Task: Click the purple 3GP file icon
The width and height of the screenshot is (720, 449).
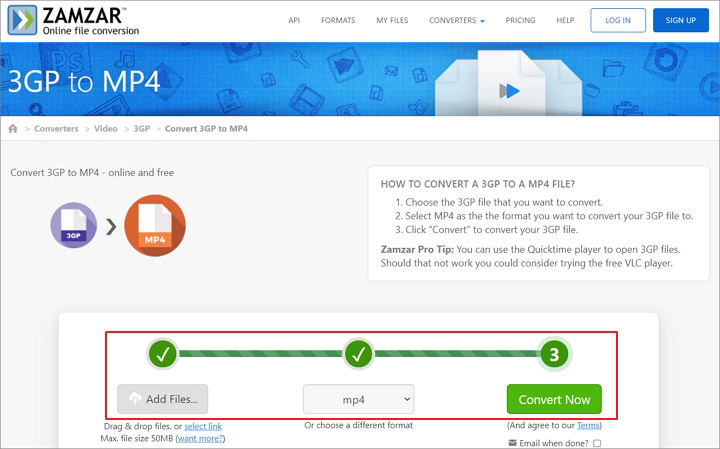Action: pyautogui.click(x=73, y=225)
